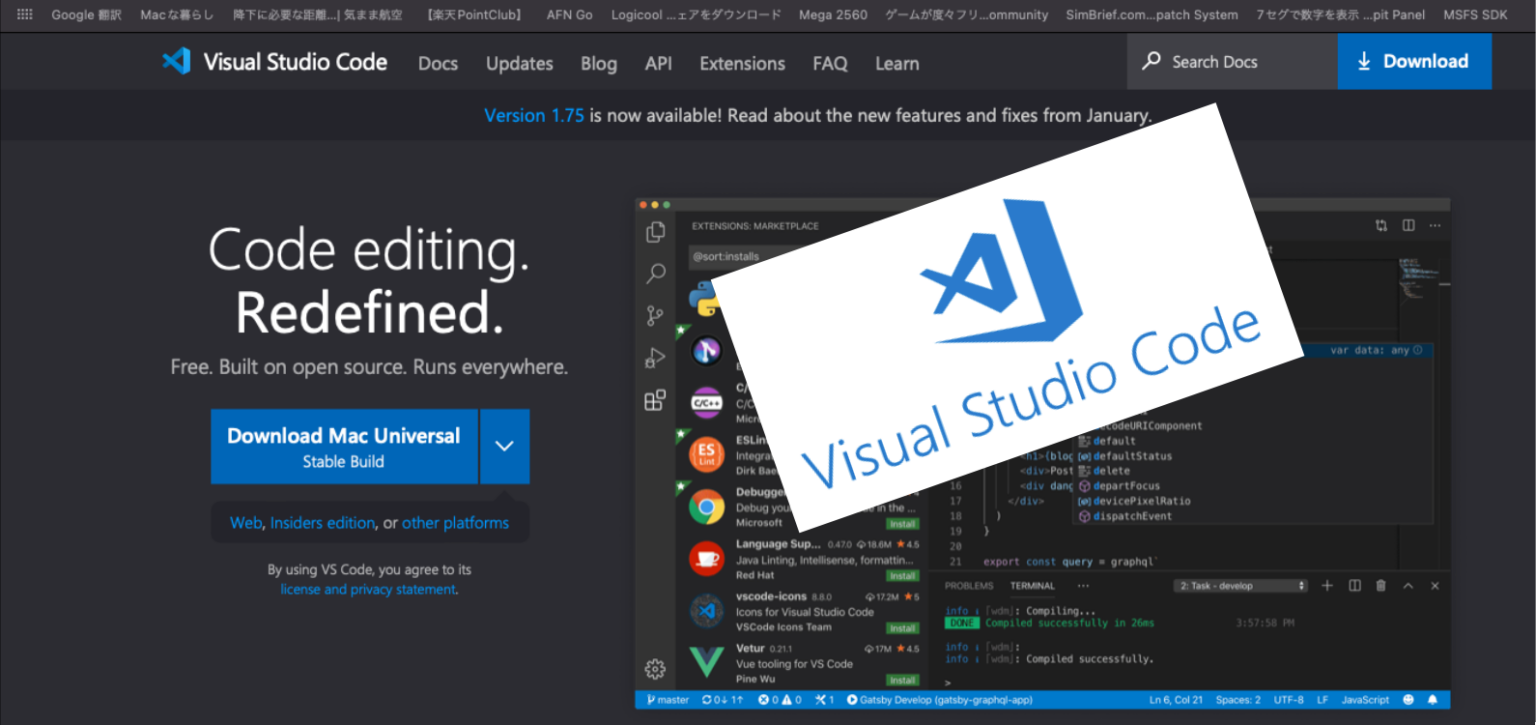Click the blue Download button in header
The width and height of the screenshot is (1536, 725).
pyautogui.click(x=1414, y=61)
